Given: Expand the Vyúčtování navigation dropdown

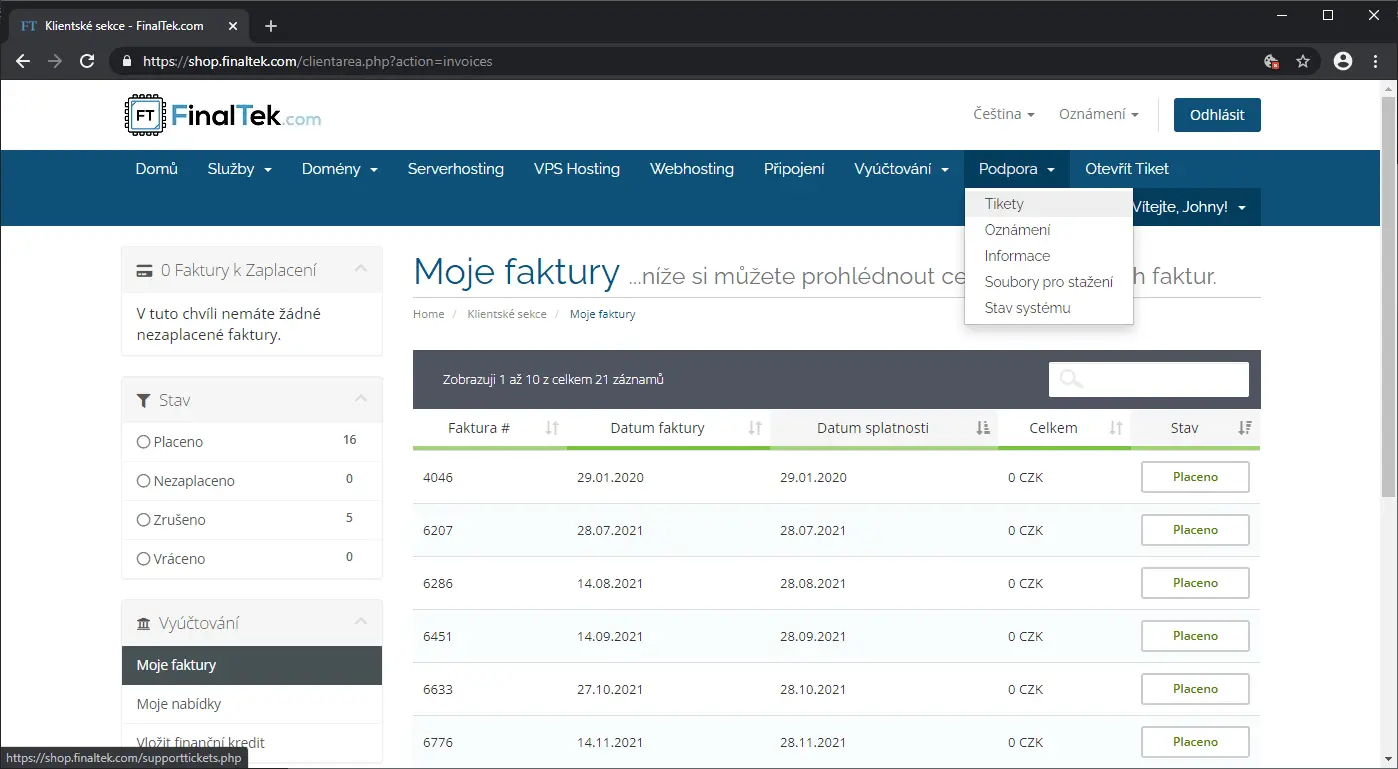Looking at the screenshot, I should (901, 169).
